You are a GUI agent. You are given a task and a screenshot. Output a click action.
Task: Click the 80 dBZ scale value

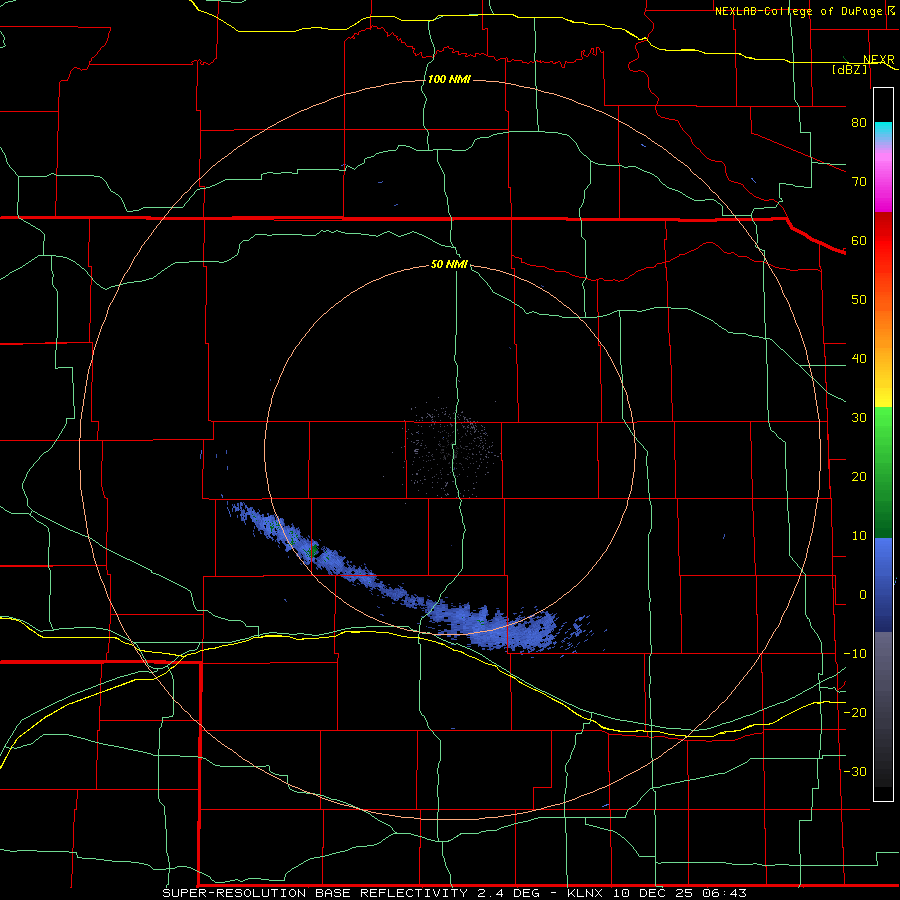(x=859, y=122)
